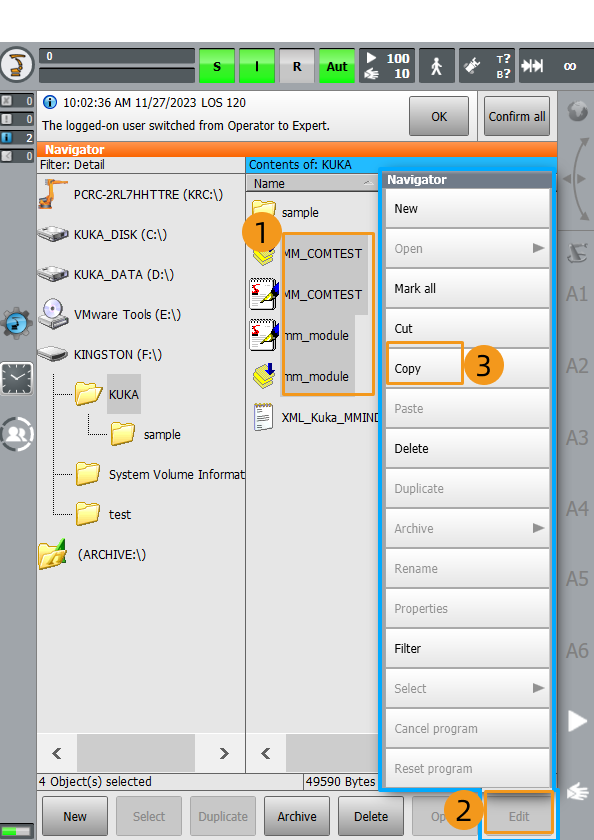Select KUKA_DISK (C:\) drive
Image resolution: width=594 pixels, height=840 pixels.
tap(102, 234)
